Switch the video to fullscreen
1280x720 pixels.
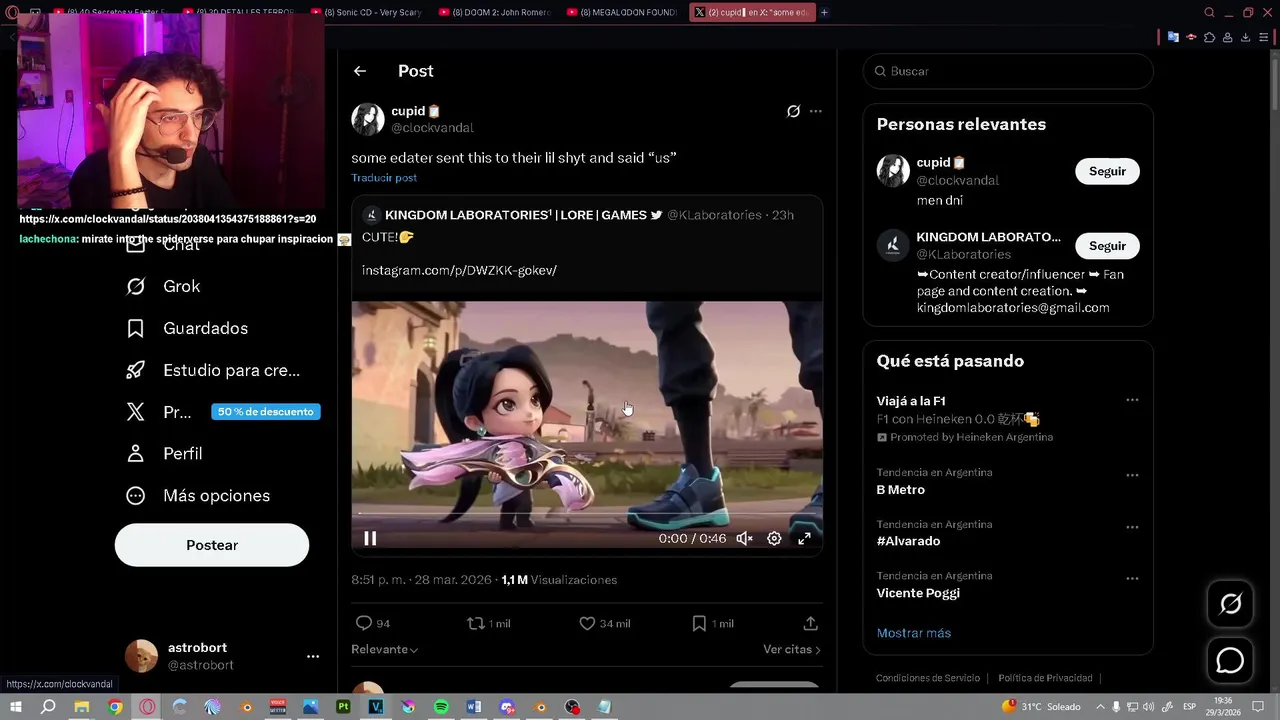[x=804, y=538]
